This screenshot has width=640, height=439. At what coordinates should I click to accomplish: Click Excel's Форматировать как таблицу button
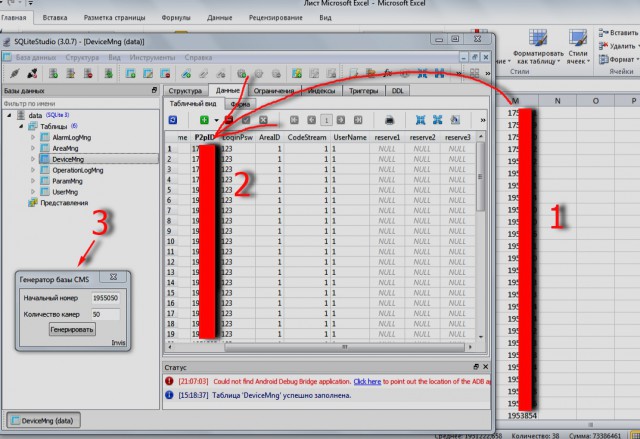(538, 47)
